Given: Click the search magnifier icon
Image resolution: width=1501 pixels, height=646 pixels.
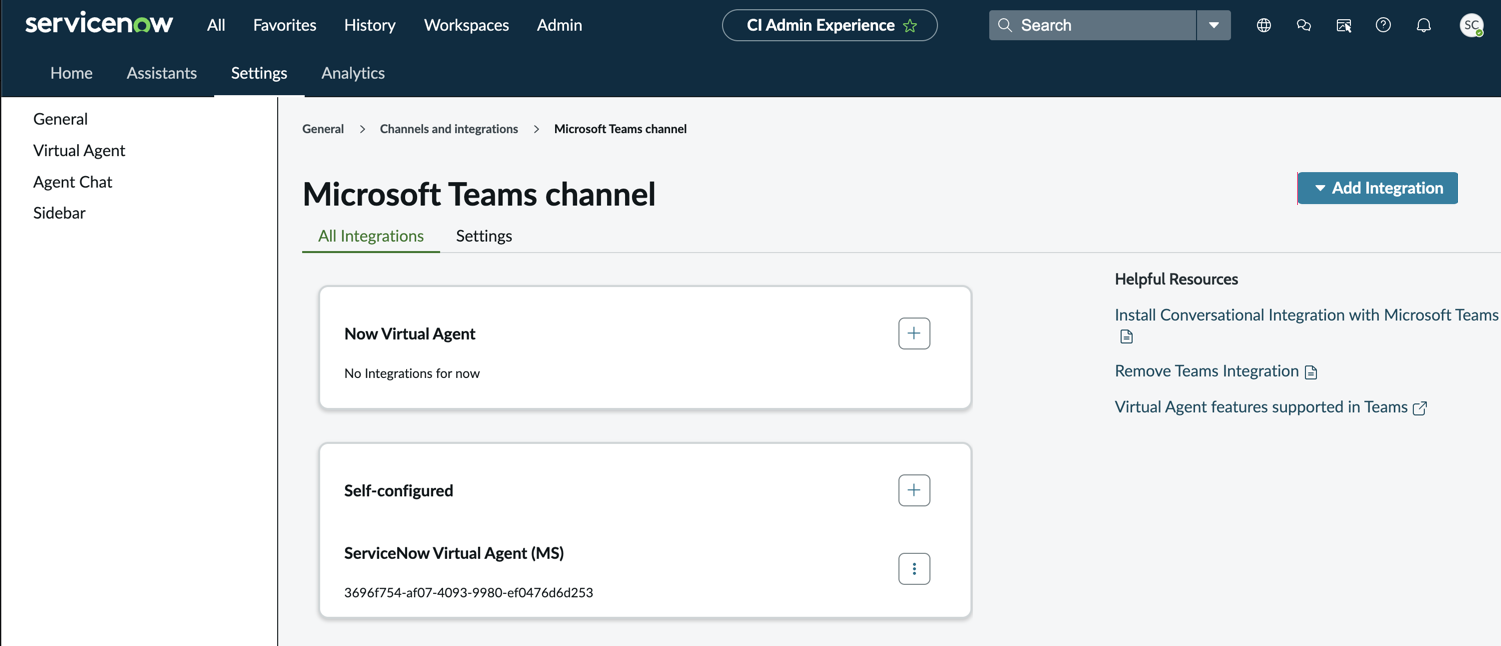Looking at the screenshot, I should pos(1005,25).
